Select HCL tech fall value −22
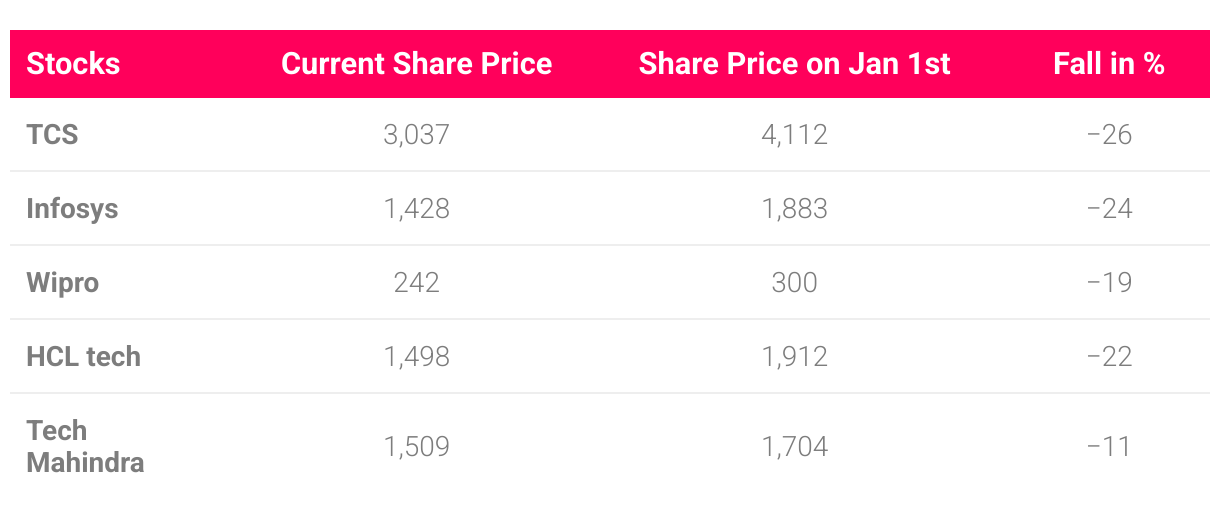1220x508 pixels. [x=1109, y=357]
